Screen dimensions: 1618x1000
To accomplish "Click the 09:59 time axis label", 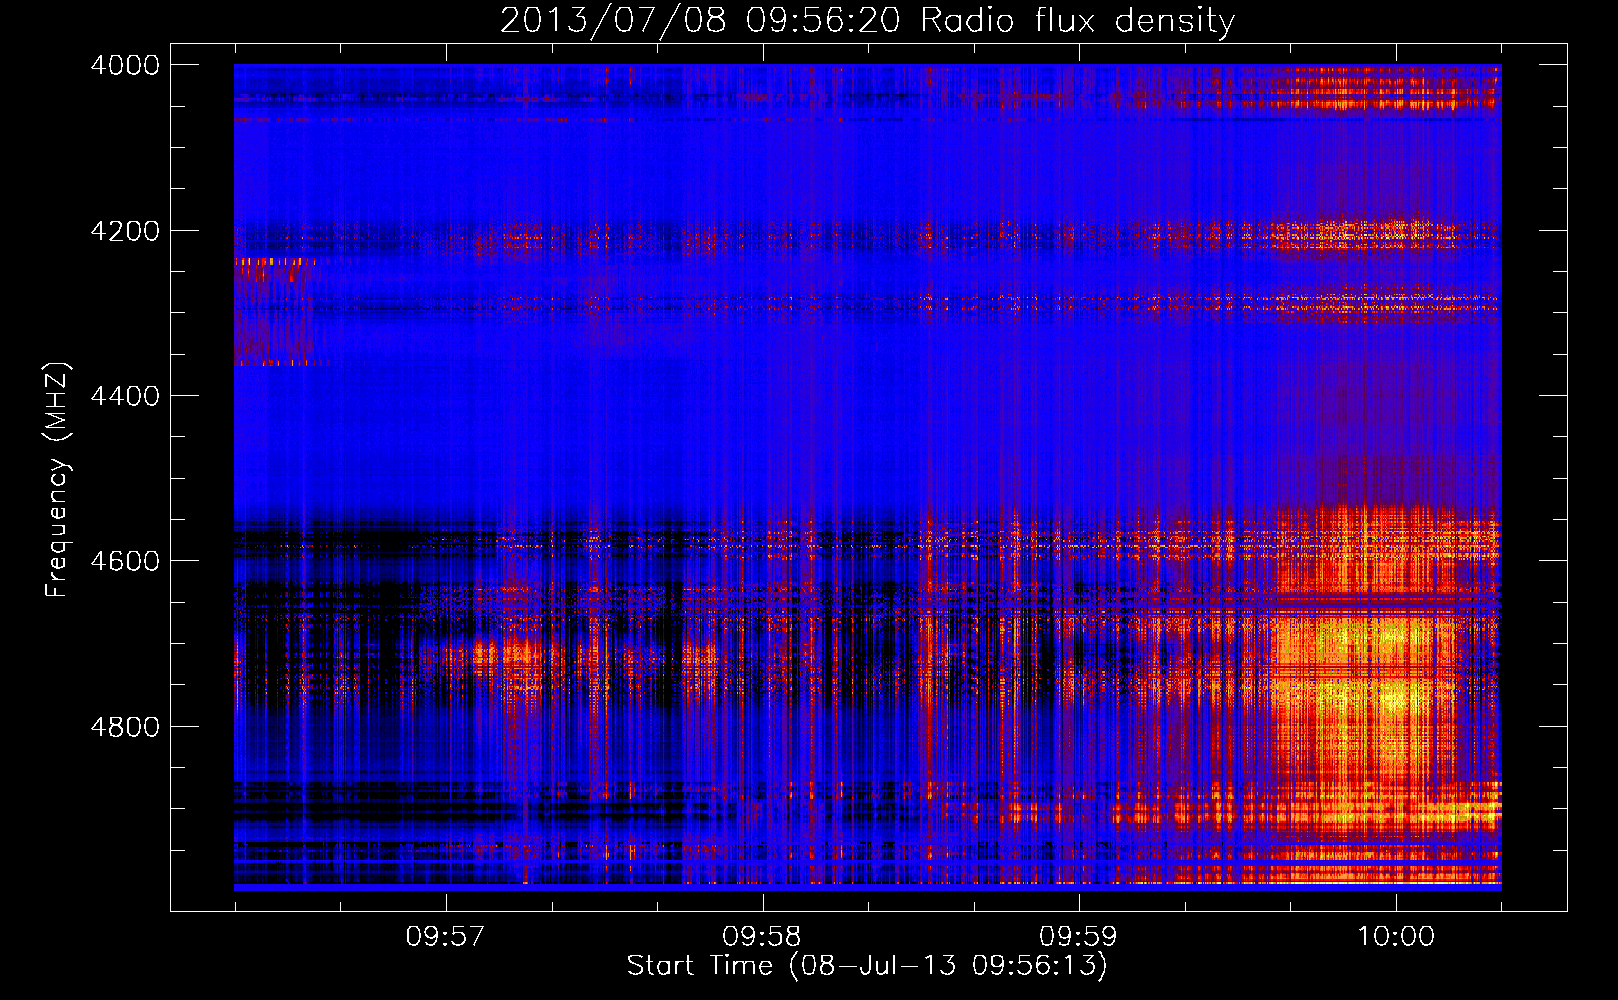I will point(1078,937).
